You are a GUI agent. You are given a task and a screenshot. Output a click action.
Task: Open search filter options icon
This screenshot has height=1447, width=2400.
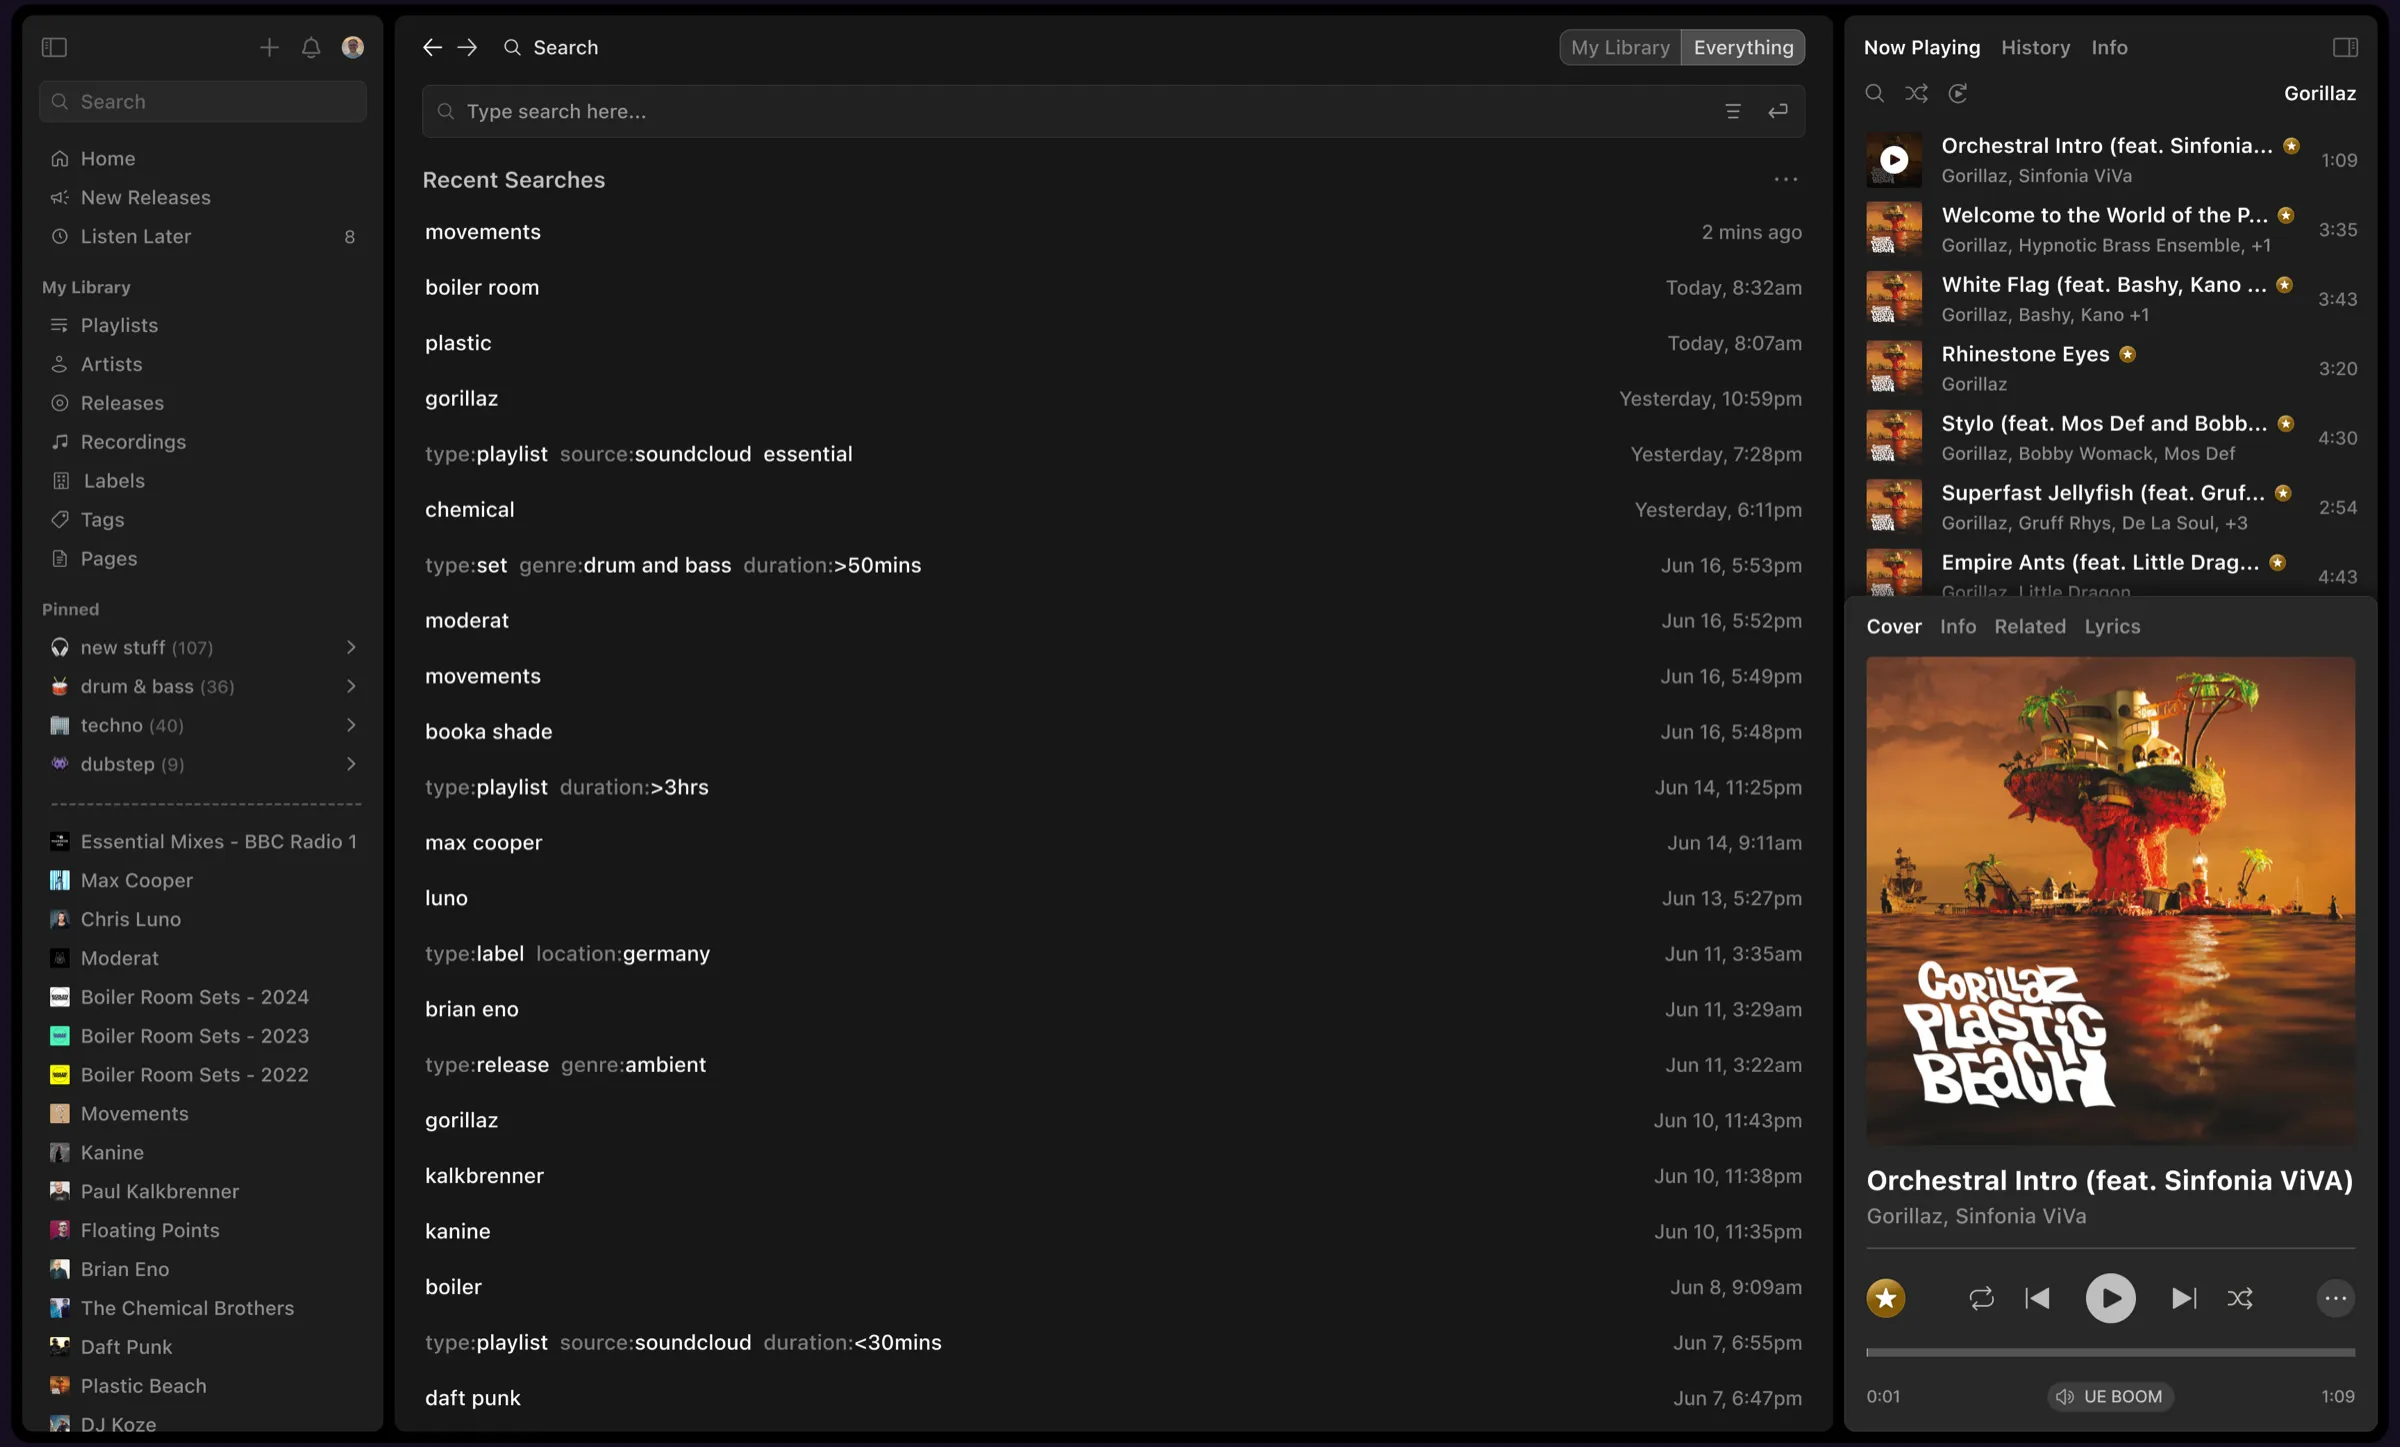click(x=1733, y=111)
